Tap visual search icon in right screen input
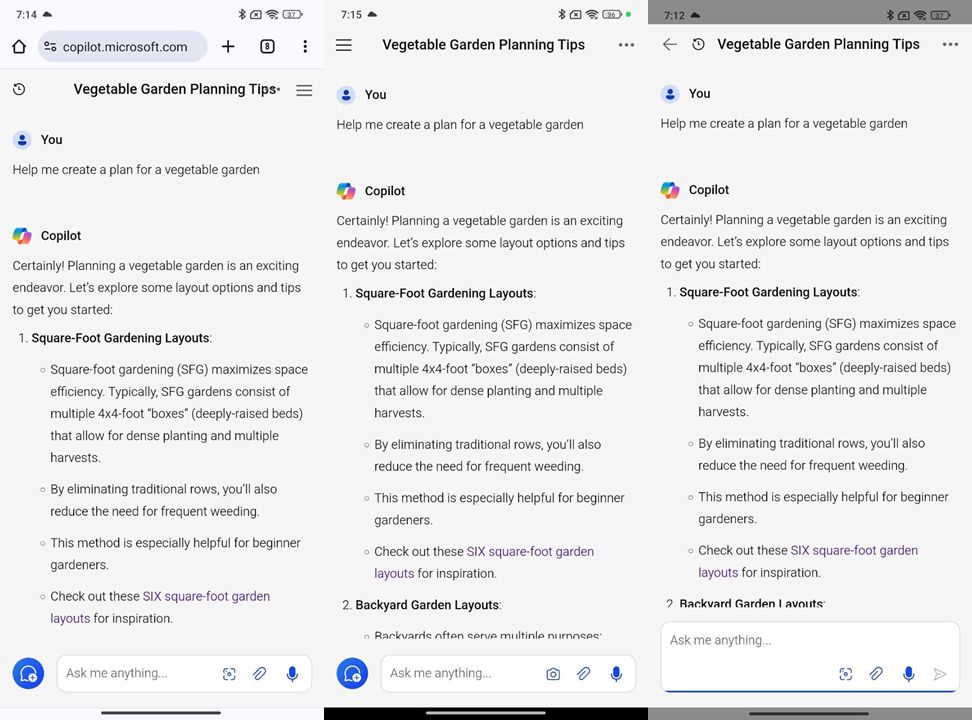The width and height of the screenshot is (972, 720). [x=846, y=674]
